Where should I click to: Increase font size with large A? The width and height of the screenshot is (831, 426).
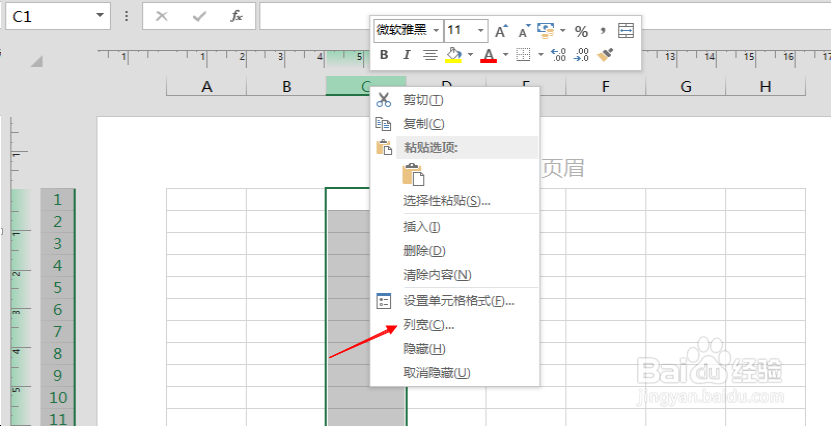(501, 31)
